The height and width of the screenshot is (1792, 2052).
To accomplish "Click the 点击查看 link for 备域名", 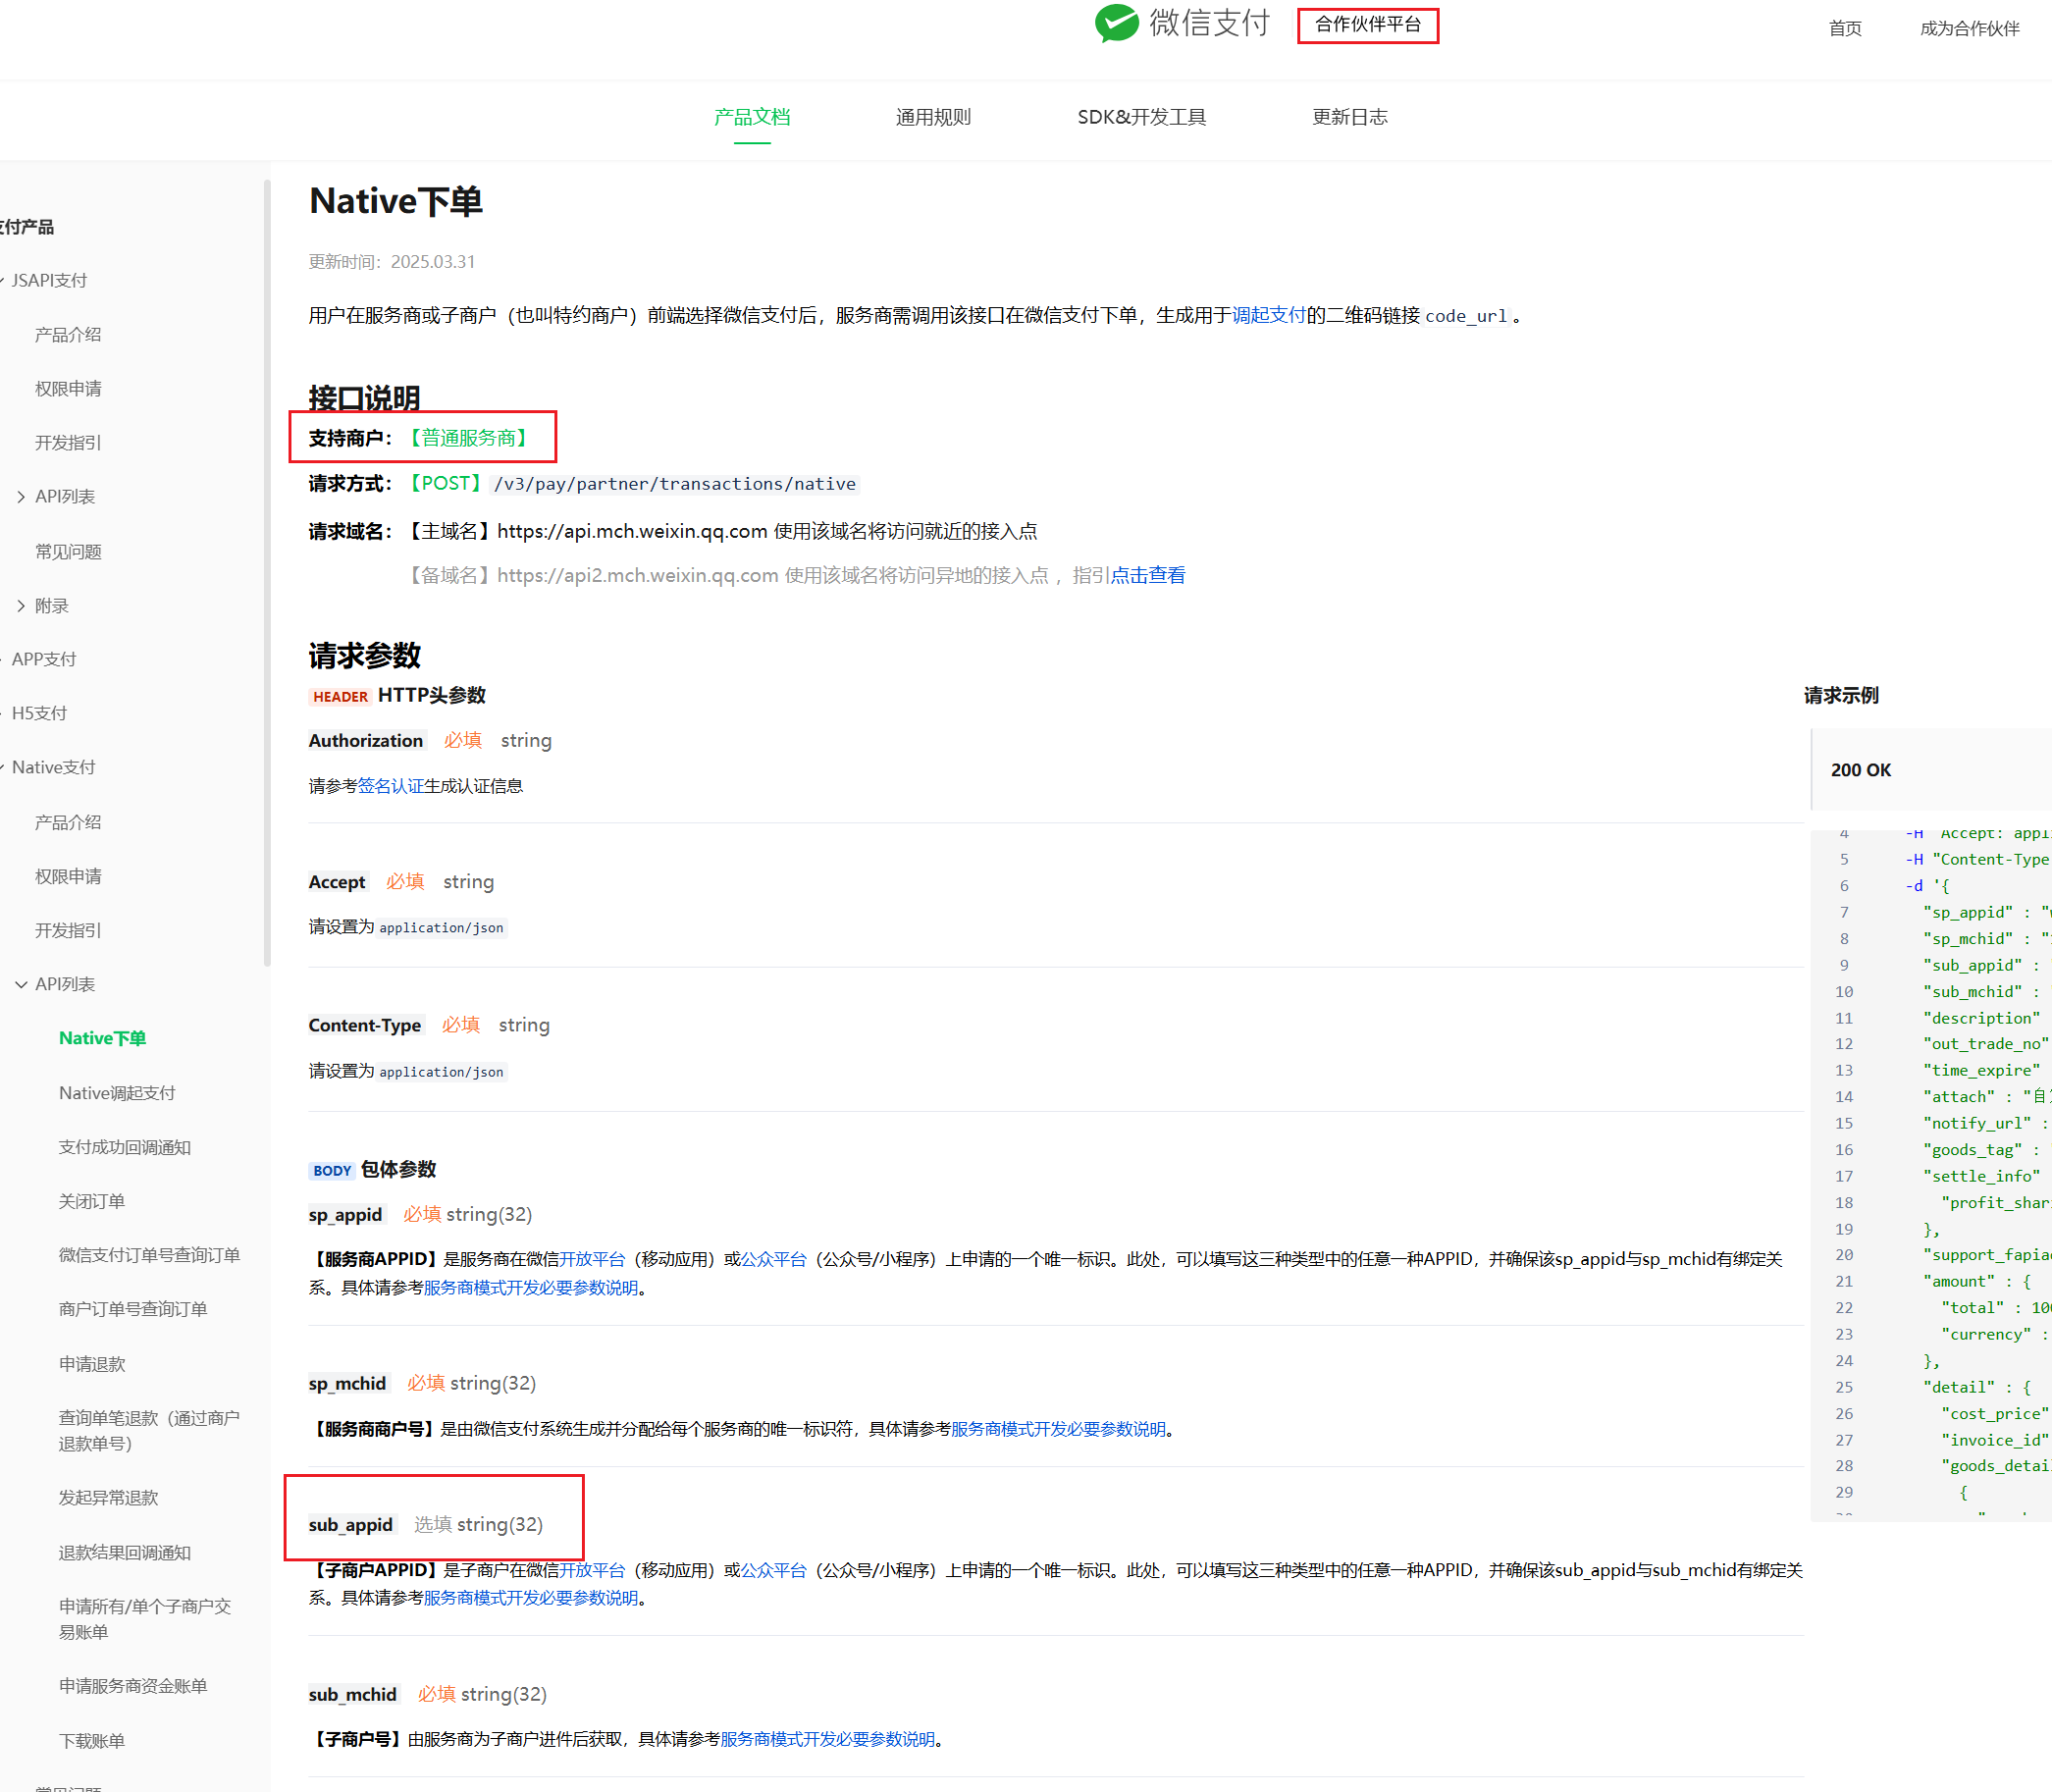I will pyautogui.click(x=1148, y=575).
